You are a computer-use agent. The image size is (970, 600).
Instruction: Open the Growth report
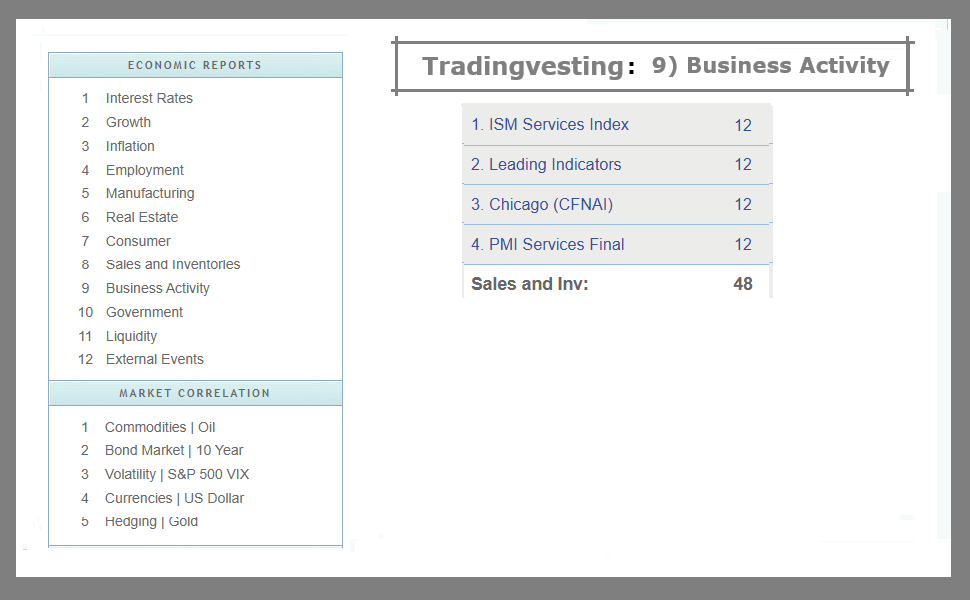[x=128, y=122]
